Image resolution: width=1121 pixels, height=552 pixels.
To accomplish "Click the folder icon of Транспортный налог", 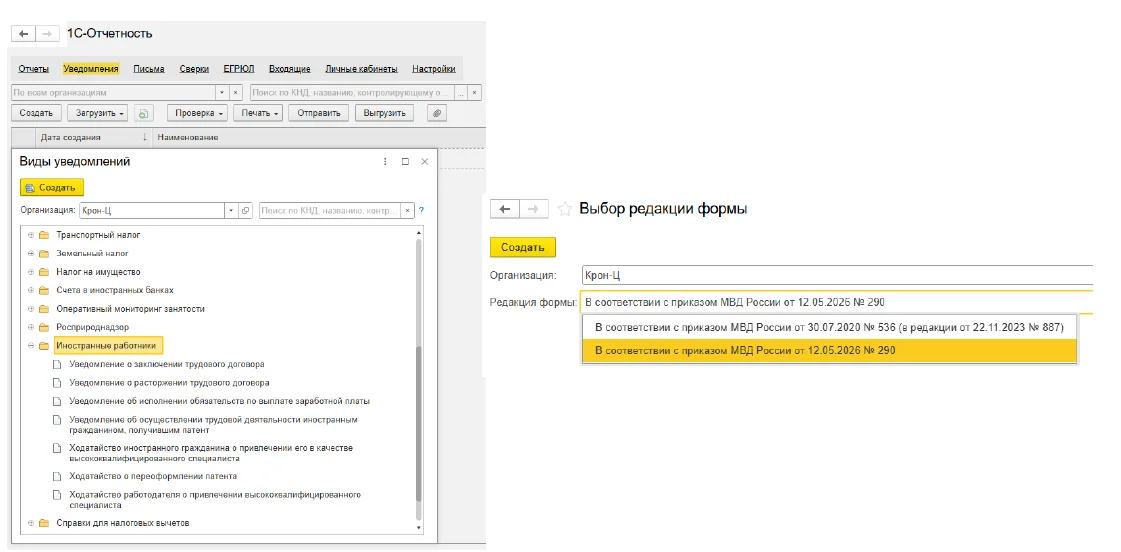I will (x=44, y=235).
